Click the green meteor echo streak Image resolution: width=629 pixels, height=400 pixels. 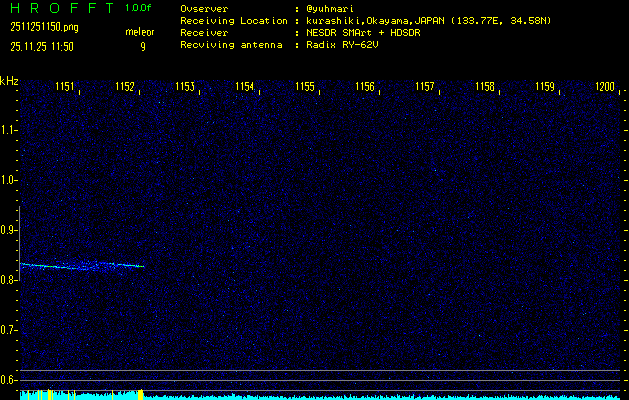tap(82, 266)
